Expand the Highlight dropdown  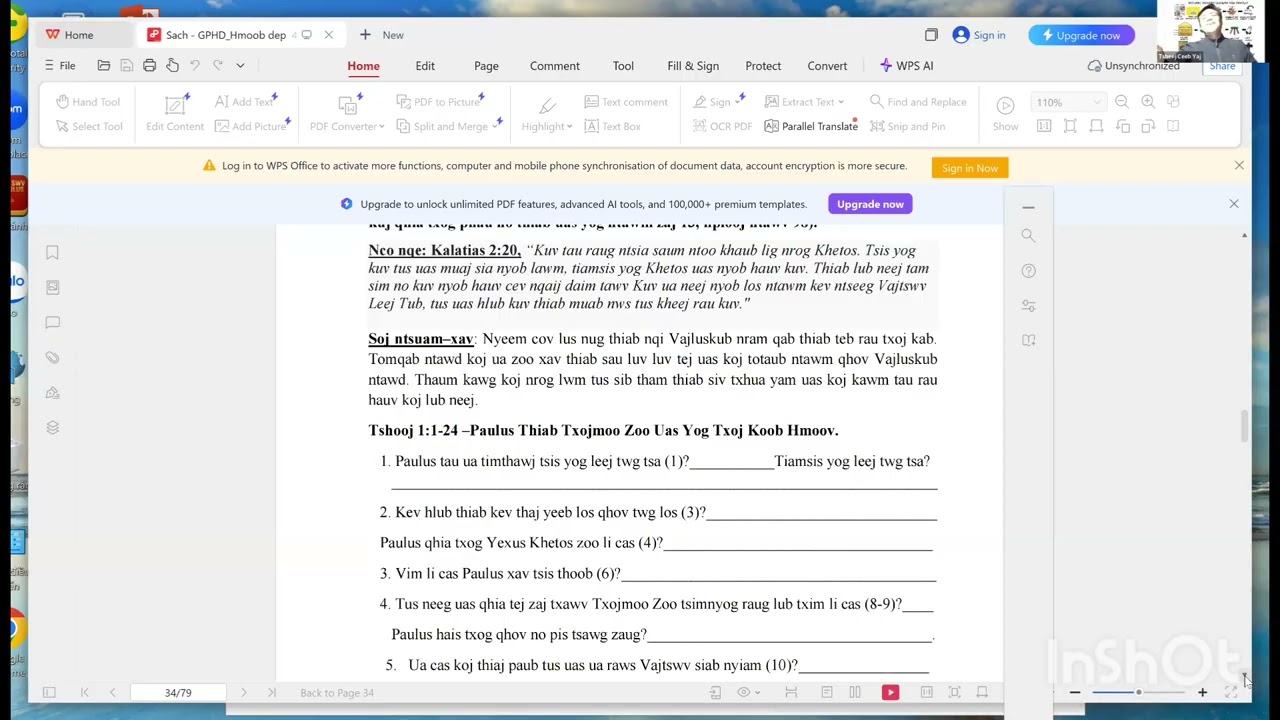click(569, 127)
